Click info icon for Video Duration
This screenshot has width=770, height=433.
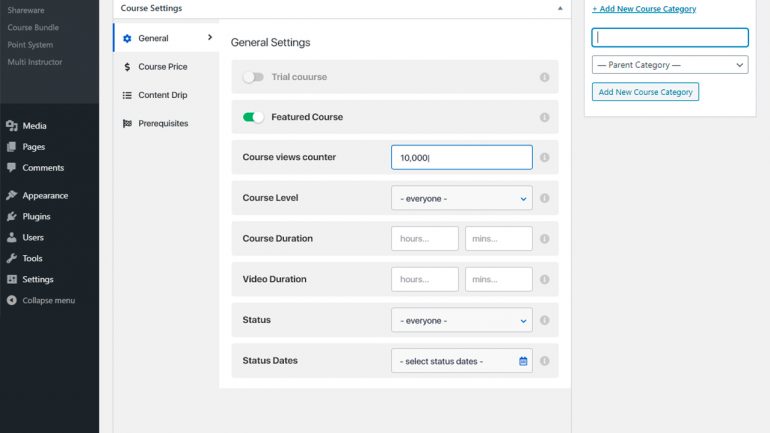point(545,279)
